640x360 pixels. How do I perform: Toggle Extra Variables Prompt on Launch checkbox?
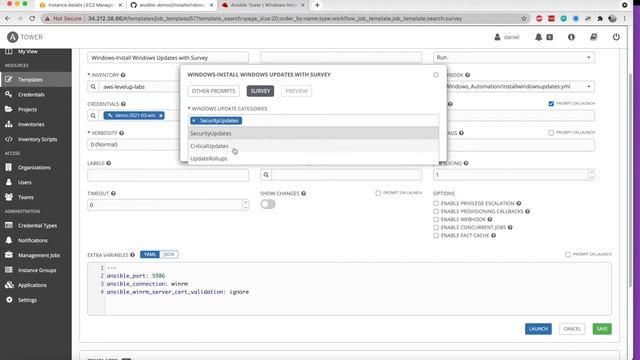coord(568,254)
